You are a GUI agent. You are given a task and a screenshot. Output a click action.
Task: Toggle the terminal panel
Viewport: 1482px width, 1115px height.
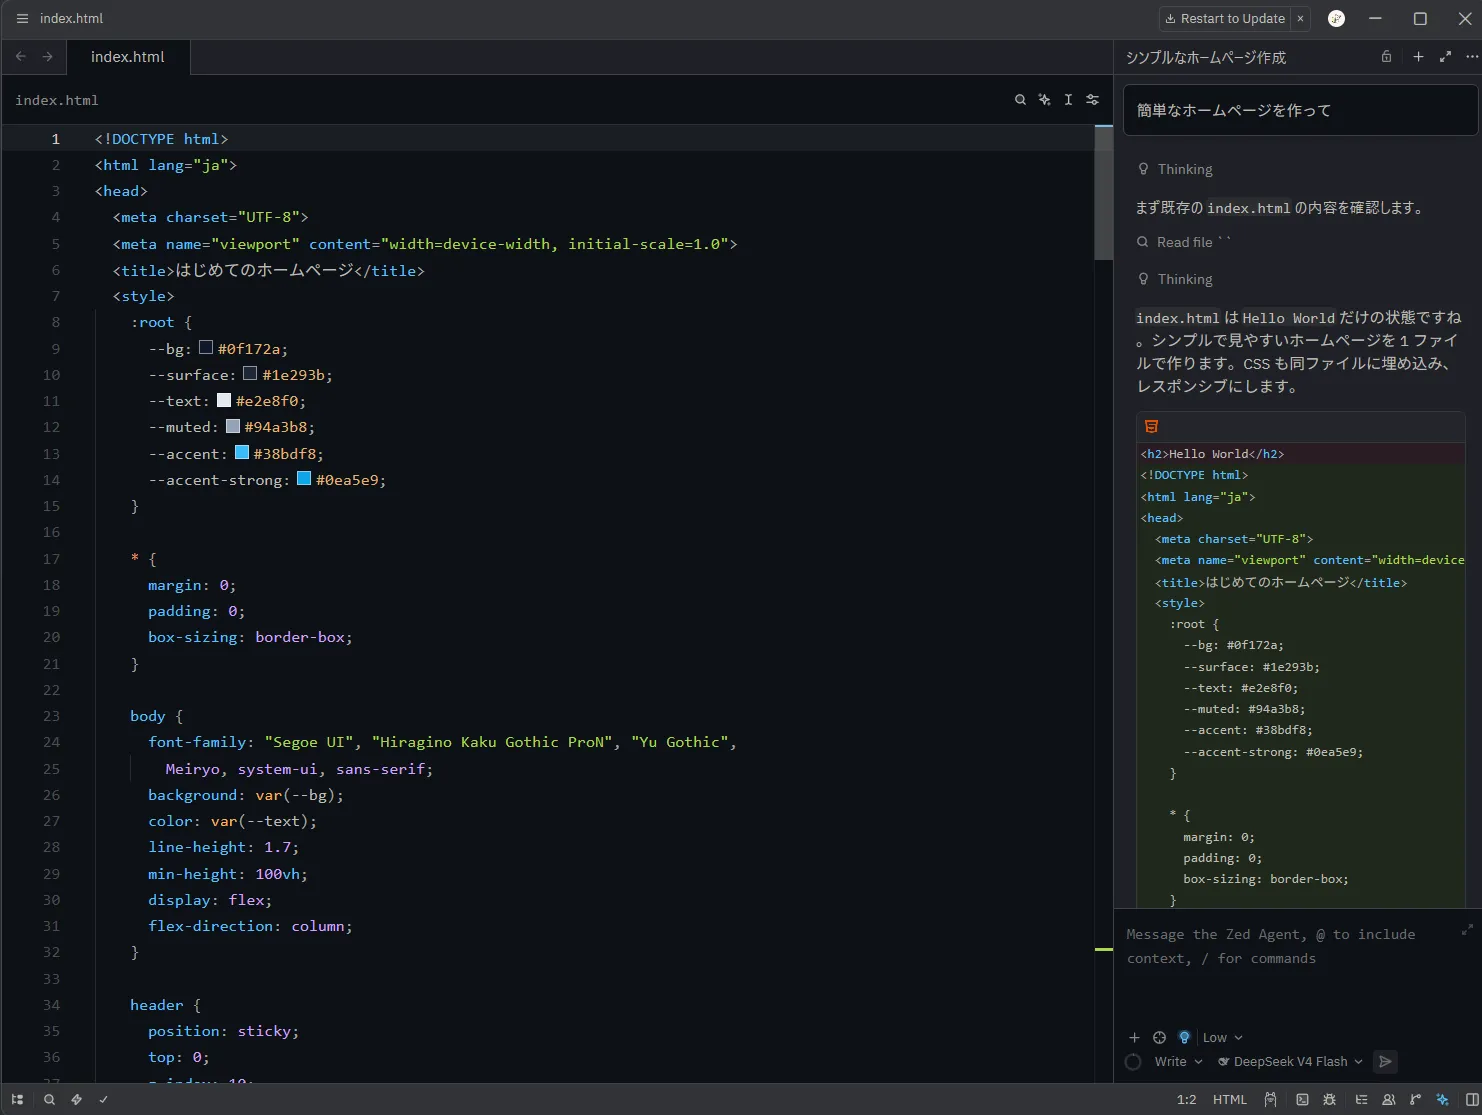pyautogui.click(x=1302, y=1099)
